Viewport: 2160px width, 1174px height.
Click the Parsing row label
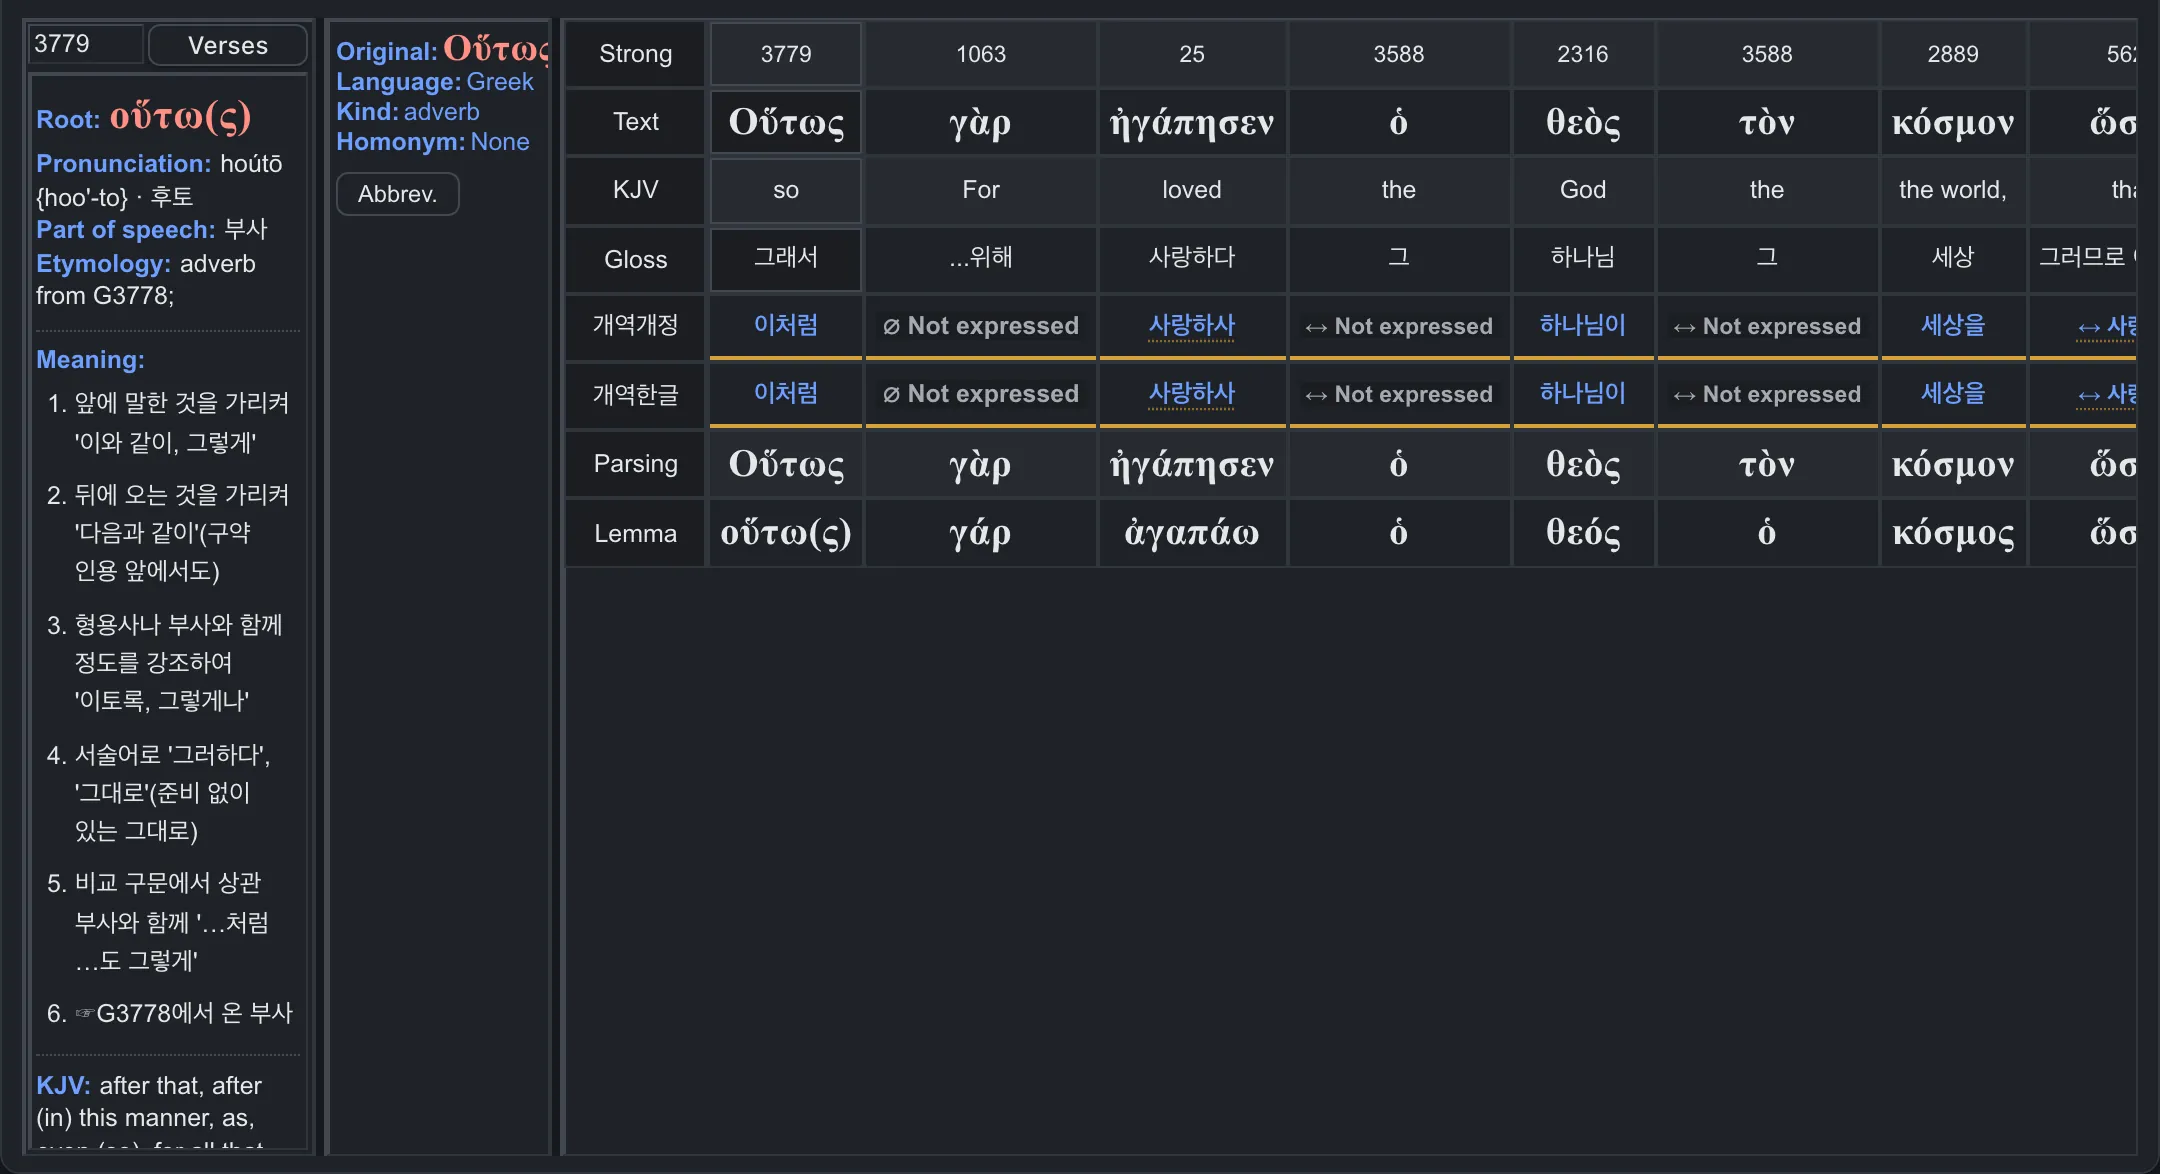636,464
